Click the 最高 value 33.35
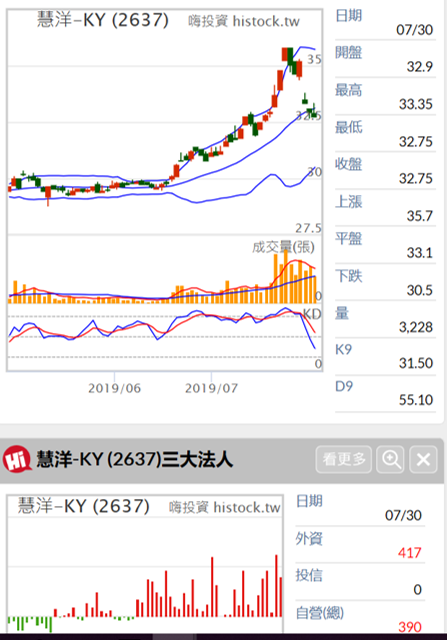The image size is (447, 640). 416,104
